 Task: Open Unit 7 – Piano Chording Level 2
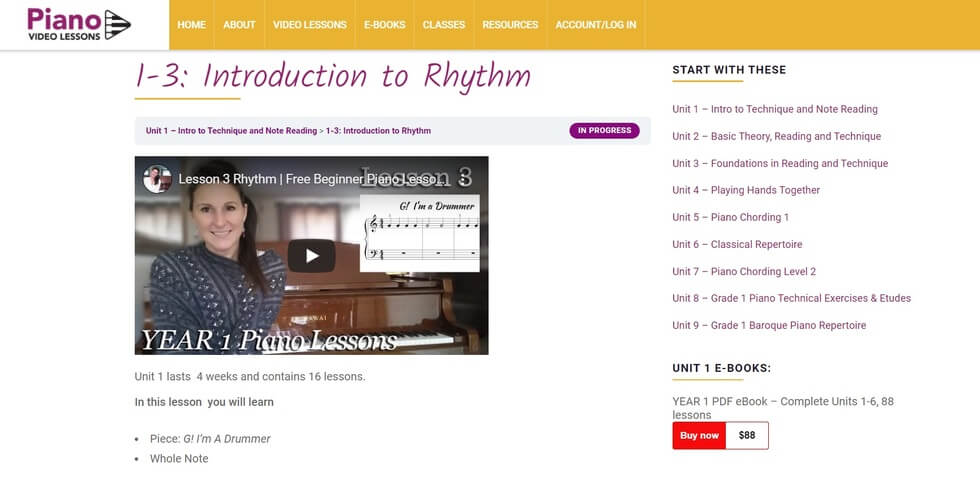[744, 271]
